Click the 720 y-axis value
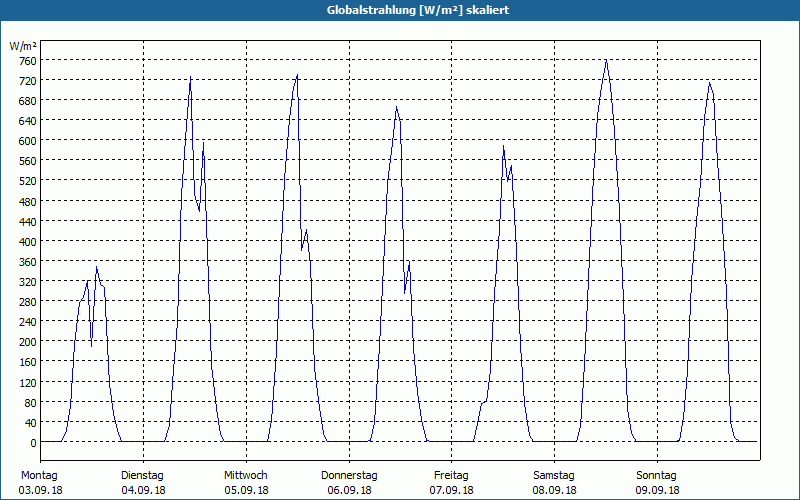The image size is (800, 500). tap(27, 81)
